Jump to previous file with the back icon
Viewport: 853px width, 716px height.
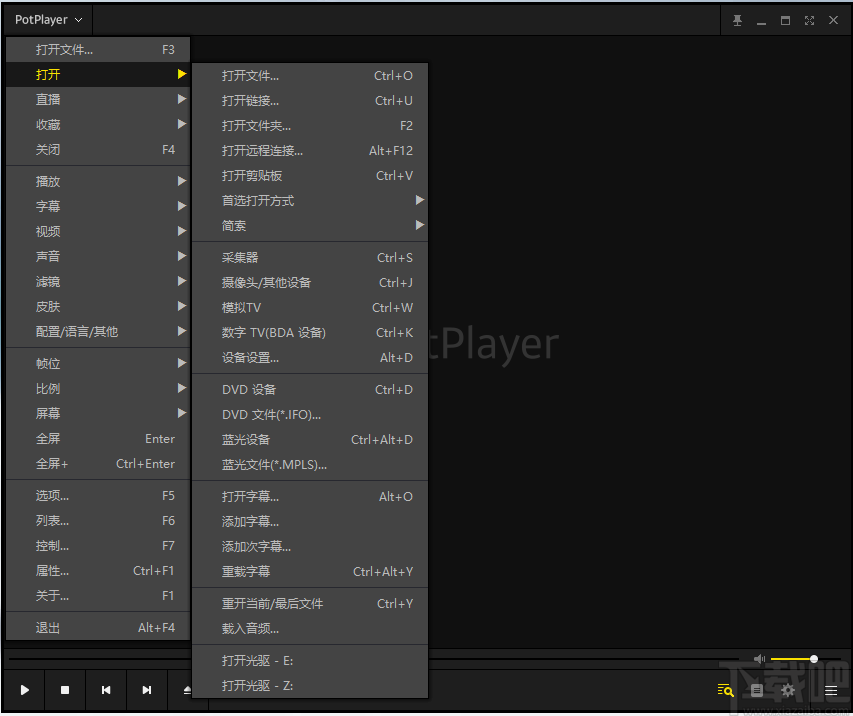pyautogui.click(x=106, y=690)
